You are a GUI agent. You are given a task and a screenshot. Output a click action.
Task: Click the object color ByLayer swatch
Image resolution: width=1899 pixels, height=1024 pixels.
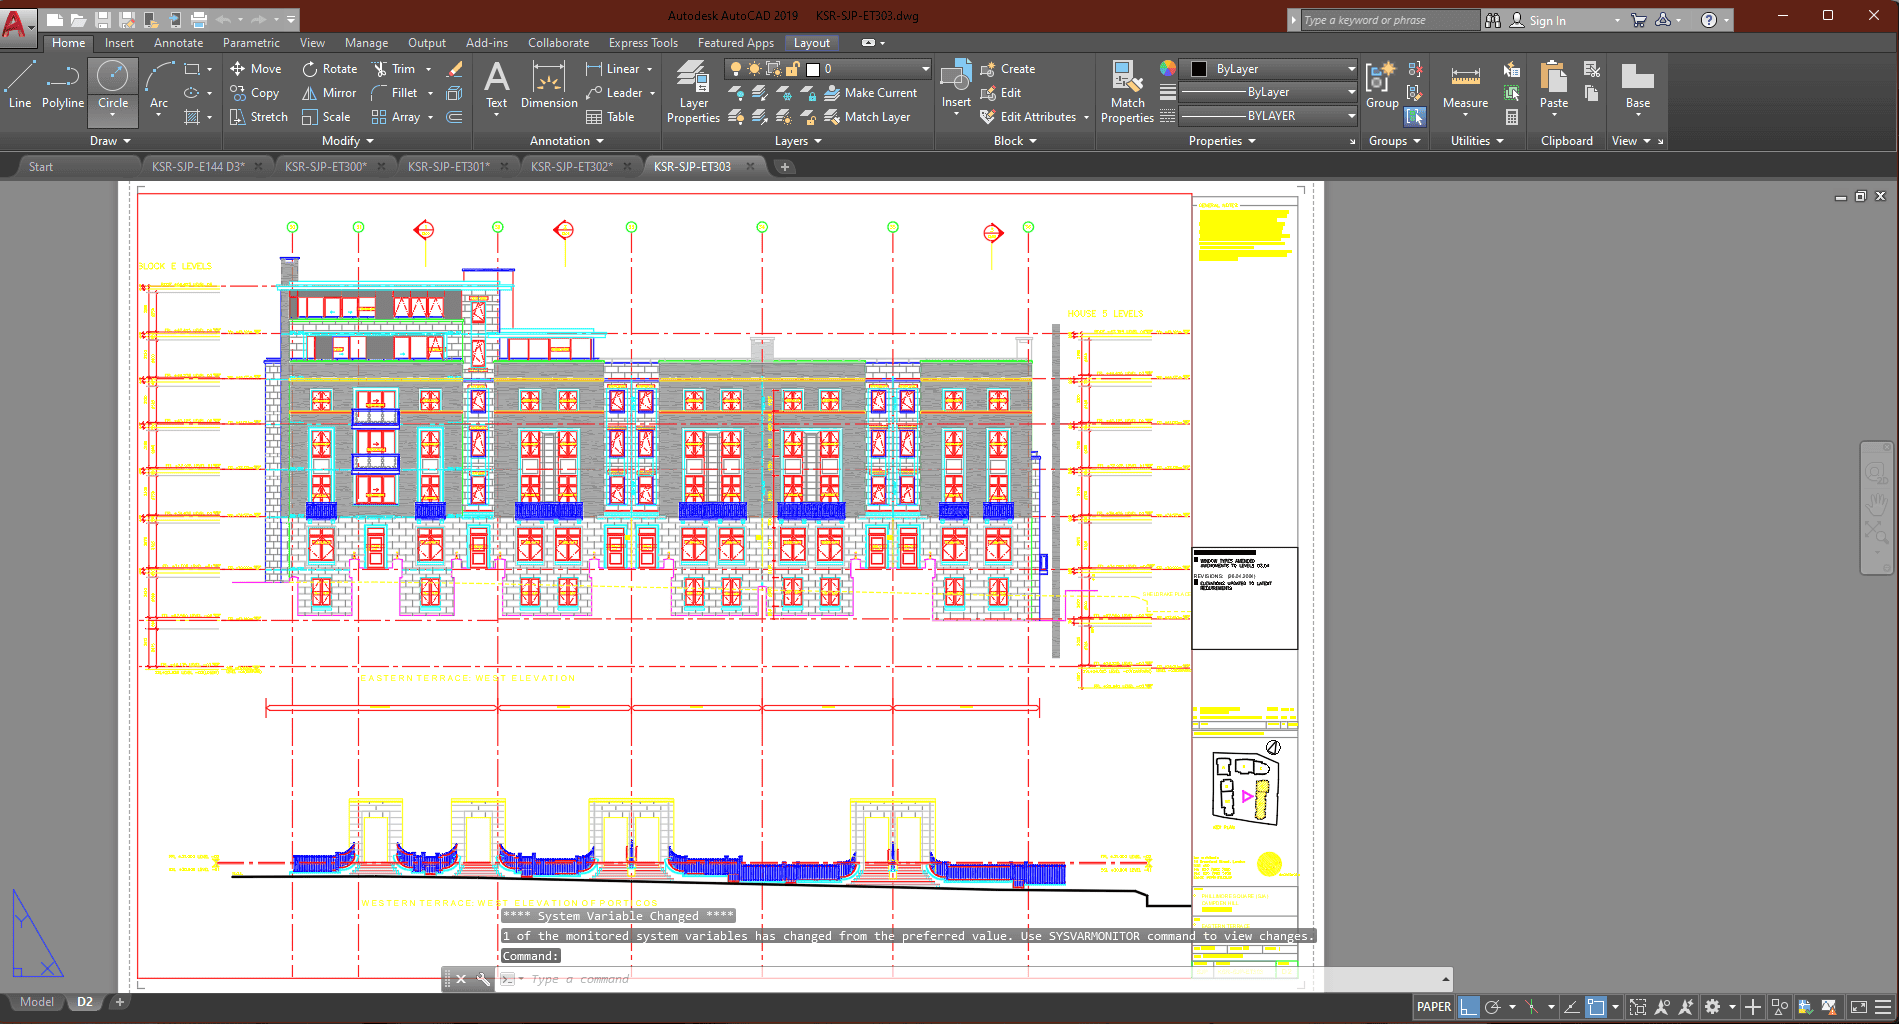pyautogui.click(x=1198, y=69)
